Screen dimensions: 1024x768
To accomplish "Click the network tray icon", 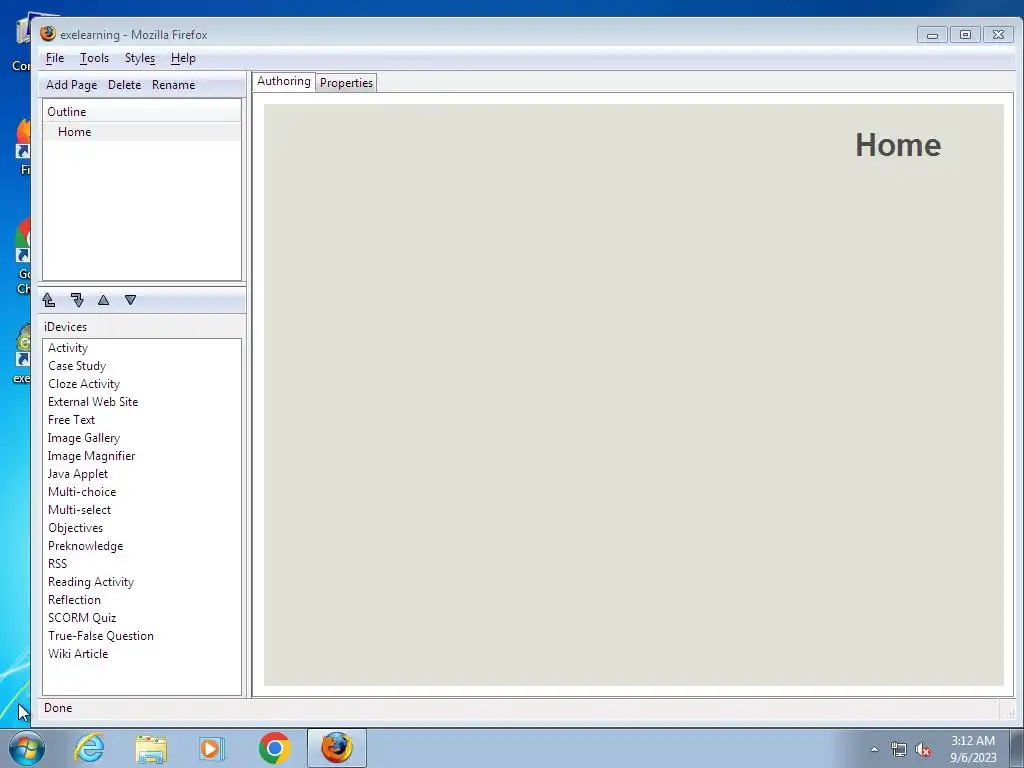I will (x=899, y=750).
